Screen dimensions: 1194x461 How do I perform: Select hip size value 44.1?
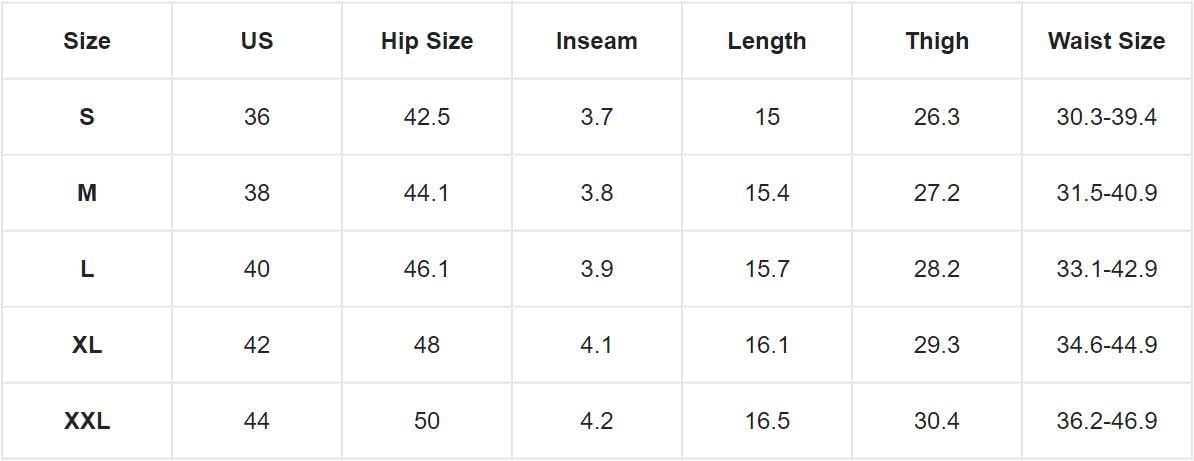[426, 193]
